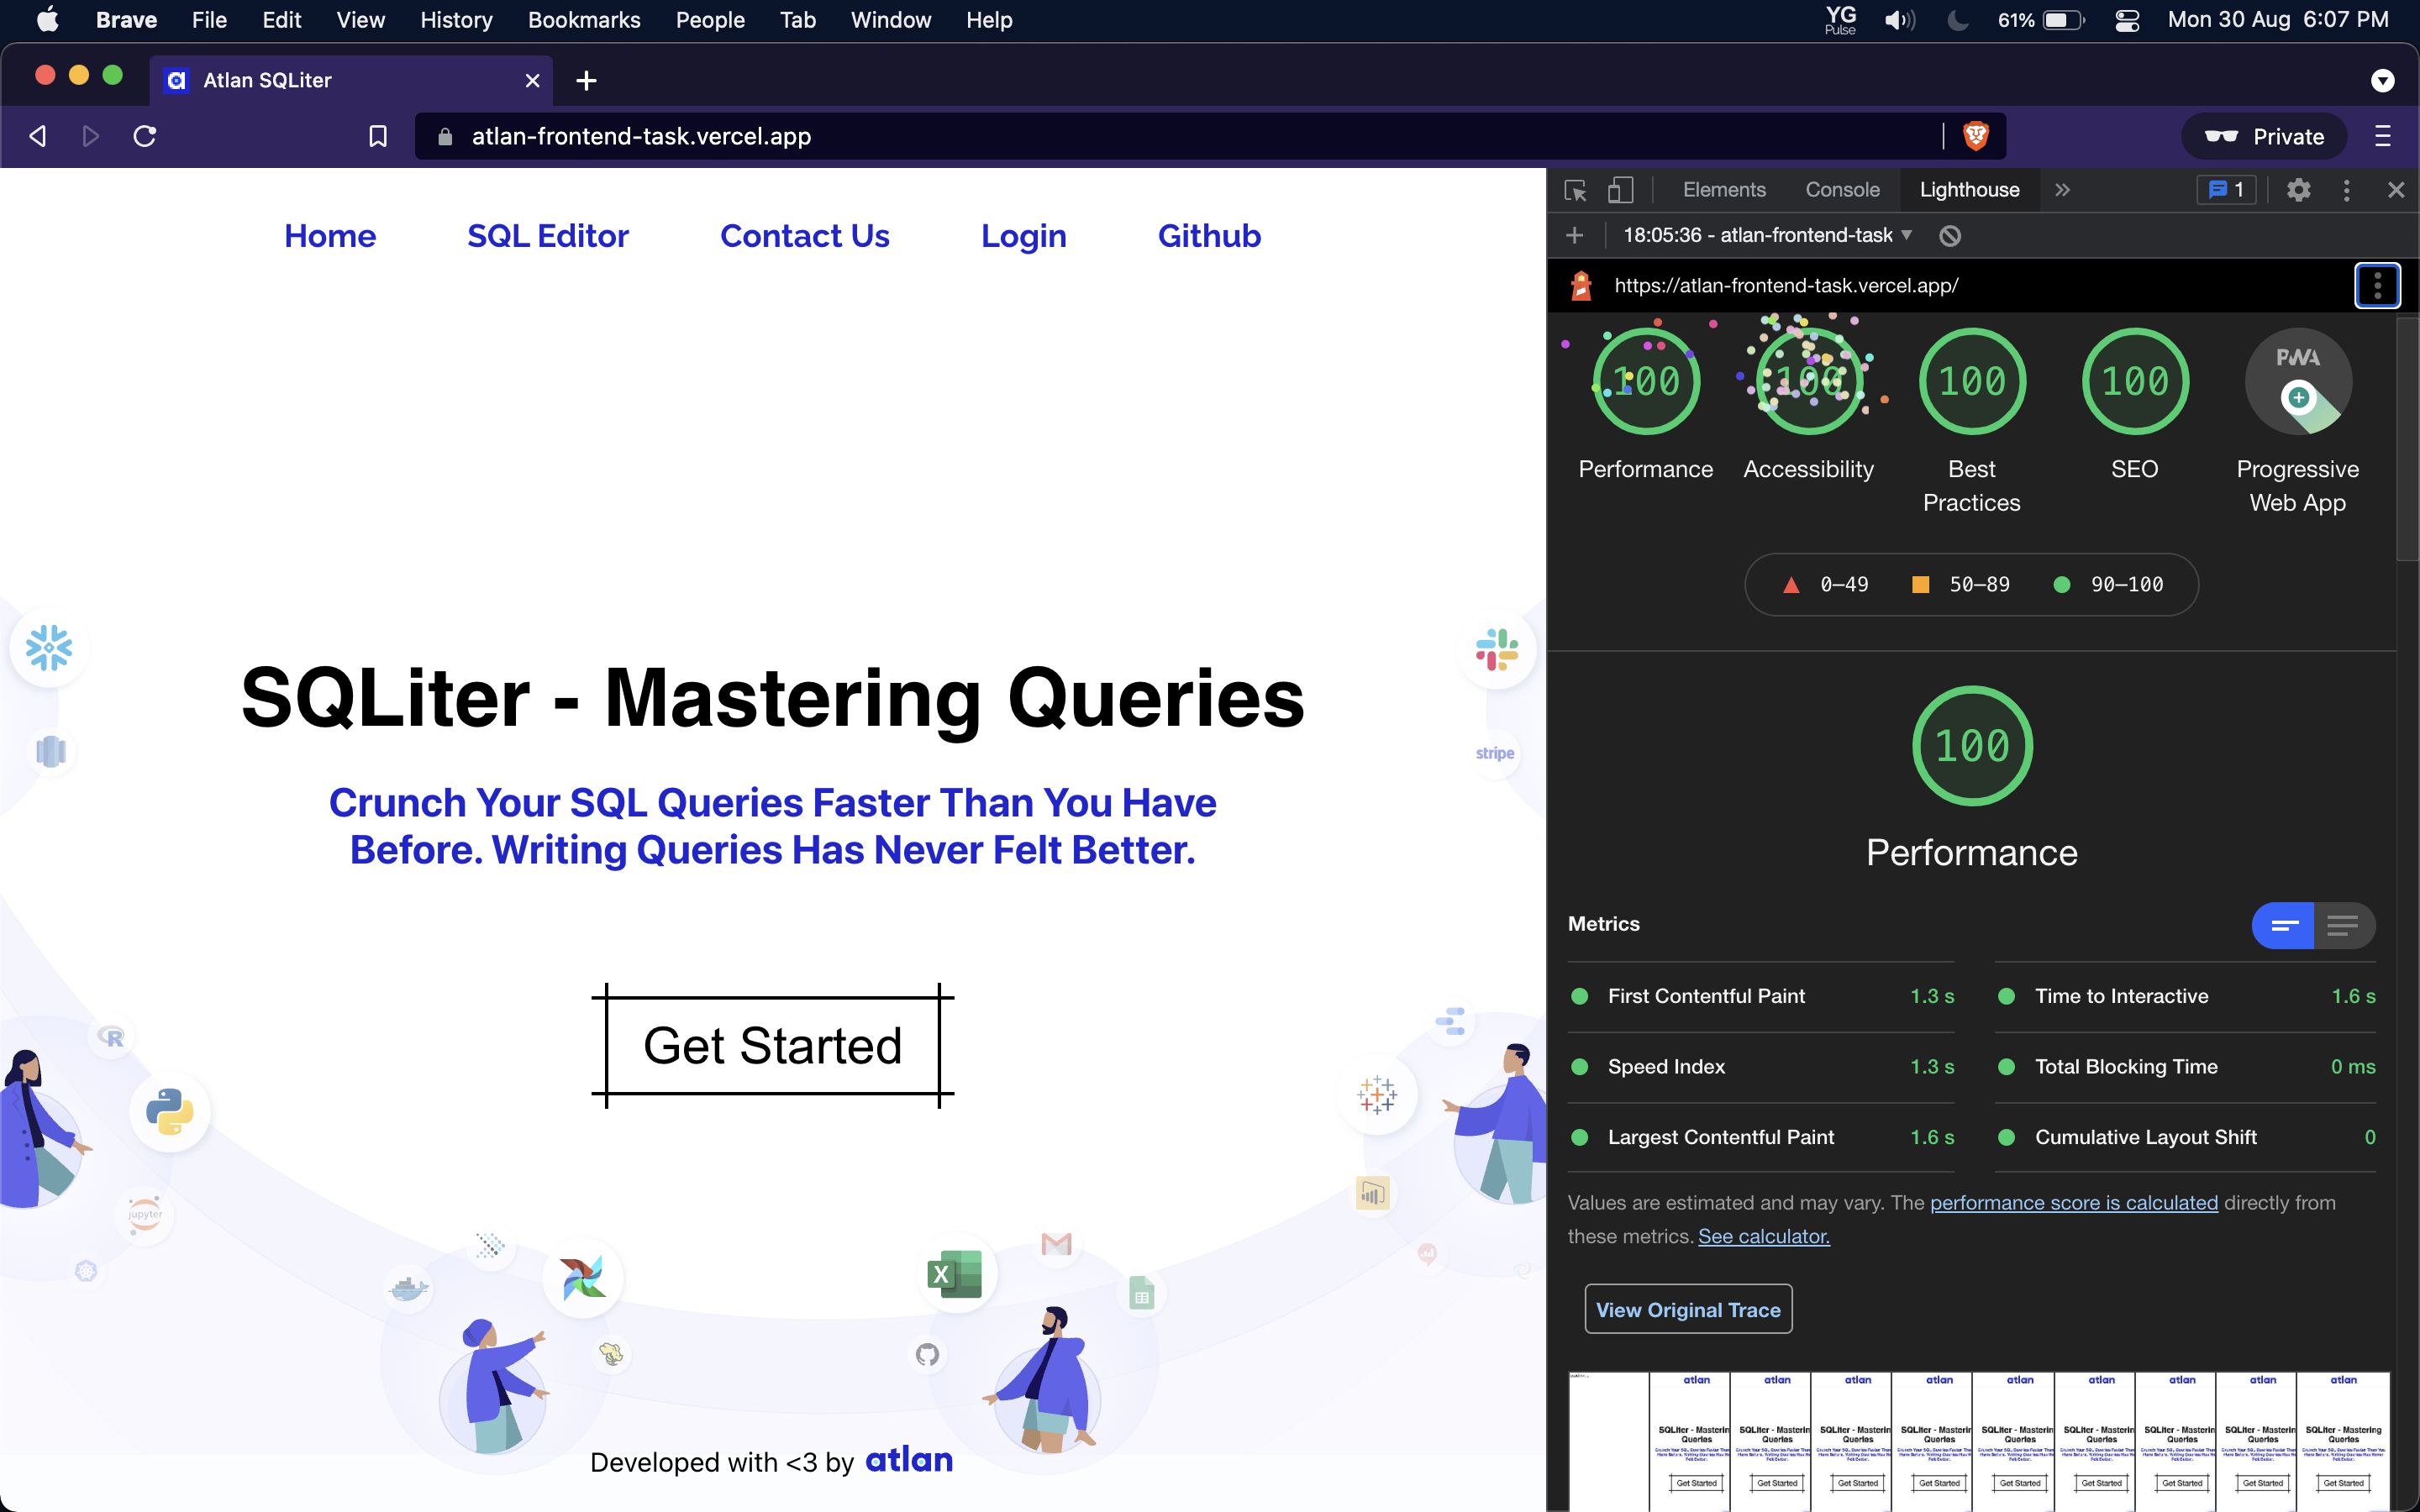Switch to the Console panel tab
Screen dimensions: 2420x1512
tap(1841, 189)
